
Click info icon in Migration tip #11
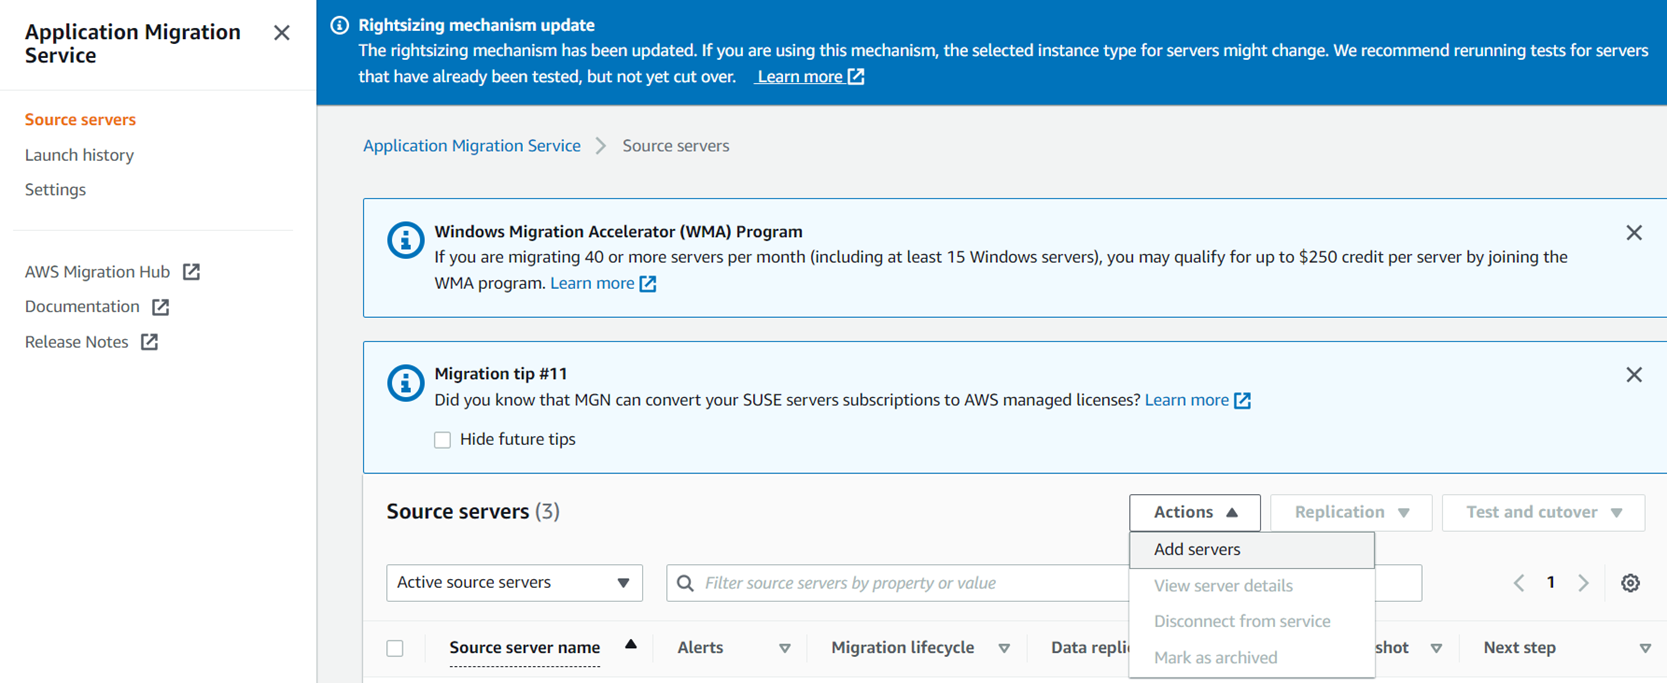pyautogui.click(x=405, y=382)
